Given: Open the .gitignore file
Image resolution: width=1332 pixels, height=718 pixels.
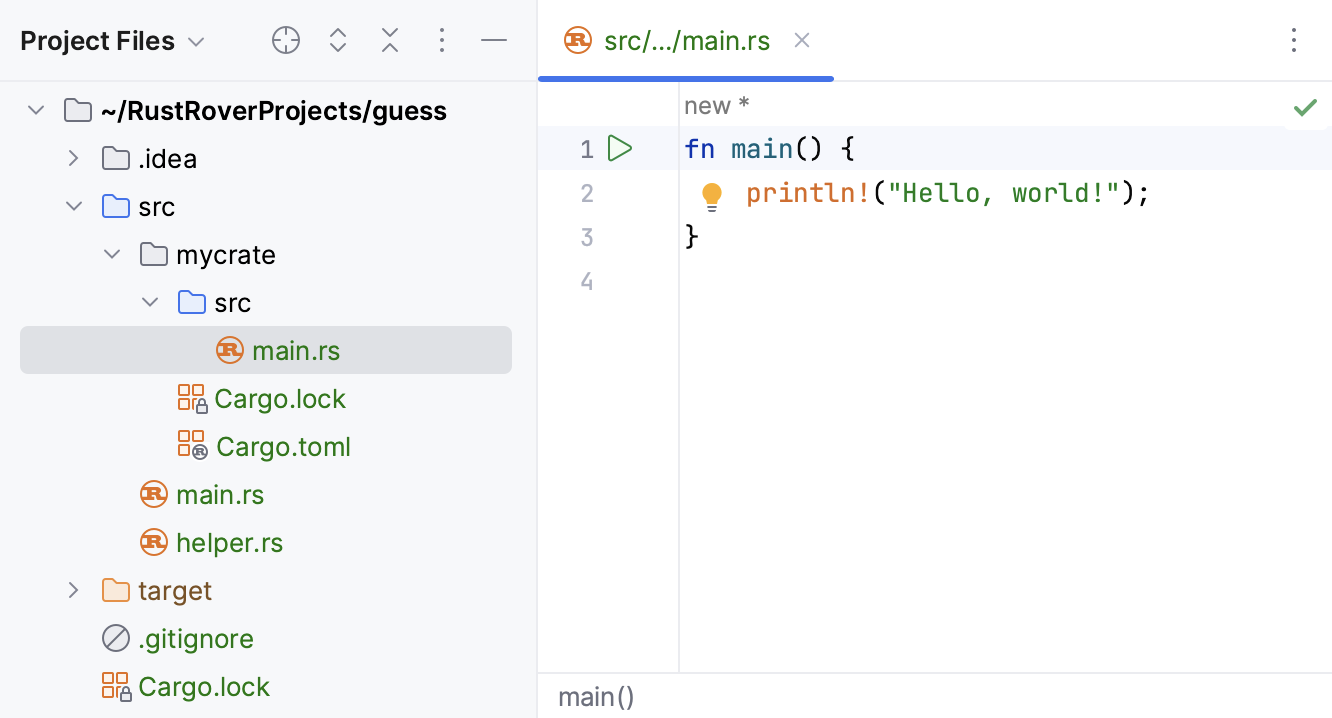Looking at the screenshot, I should tap(195, 639).
